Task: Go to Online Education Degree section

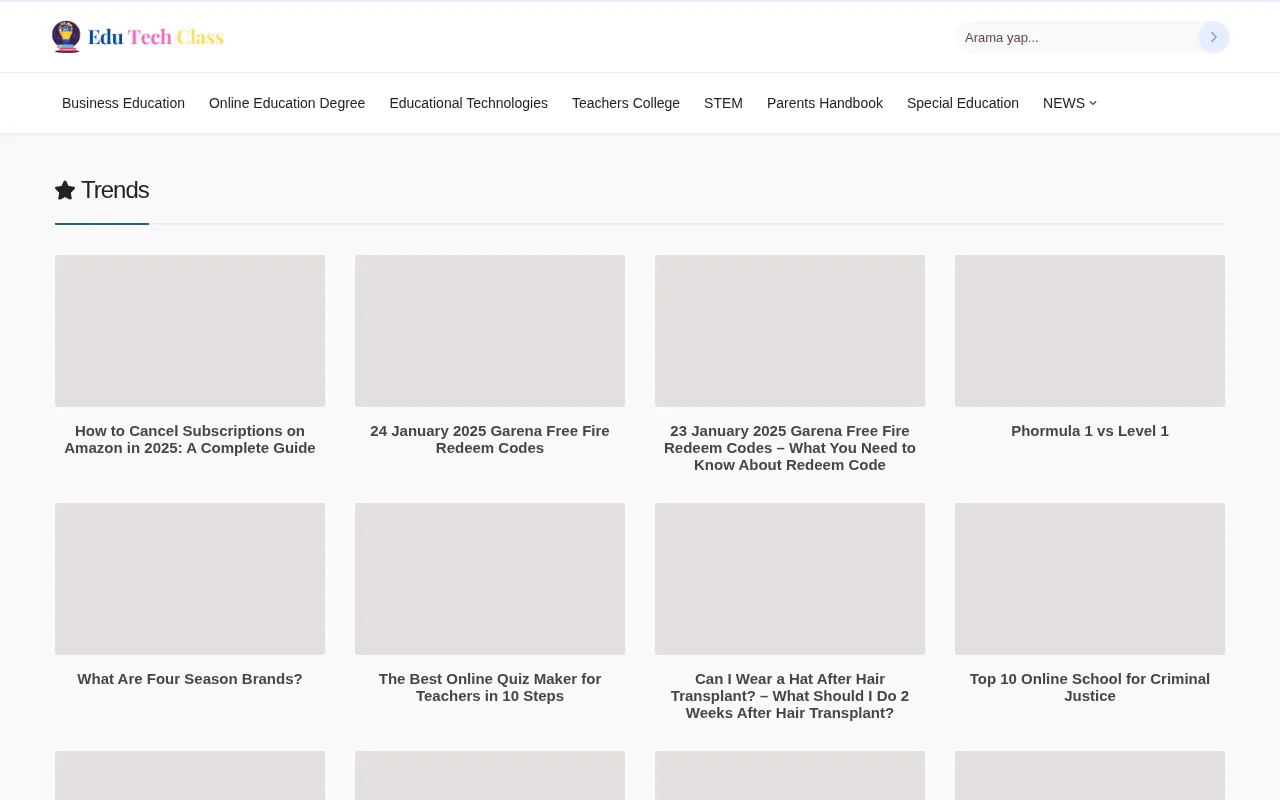Action: click(287, 103)
